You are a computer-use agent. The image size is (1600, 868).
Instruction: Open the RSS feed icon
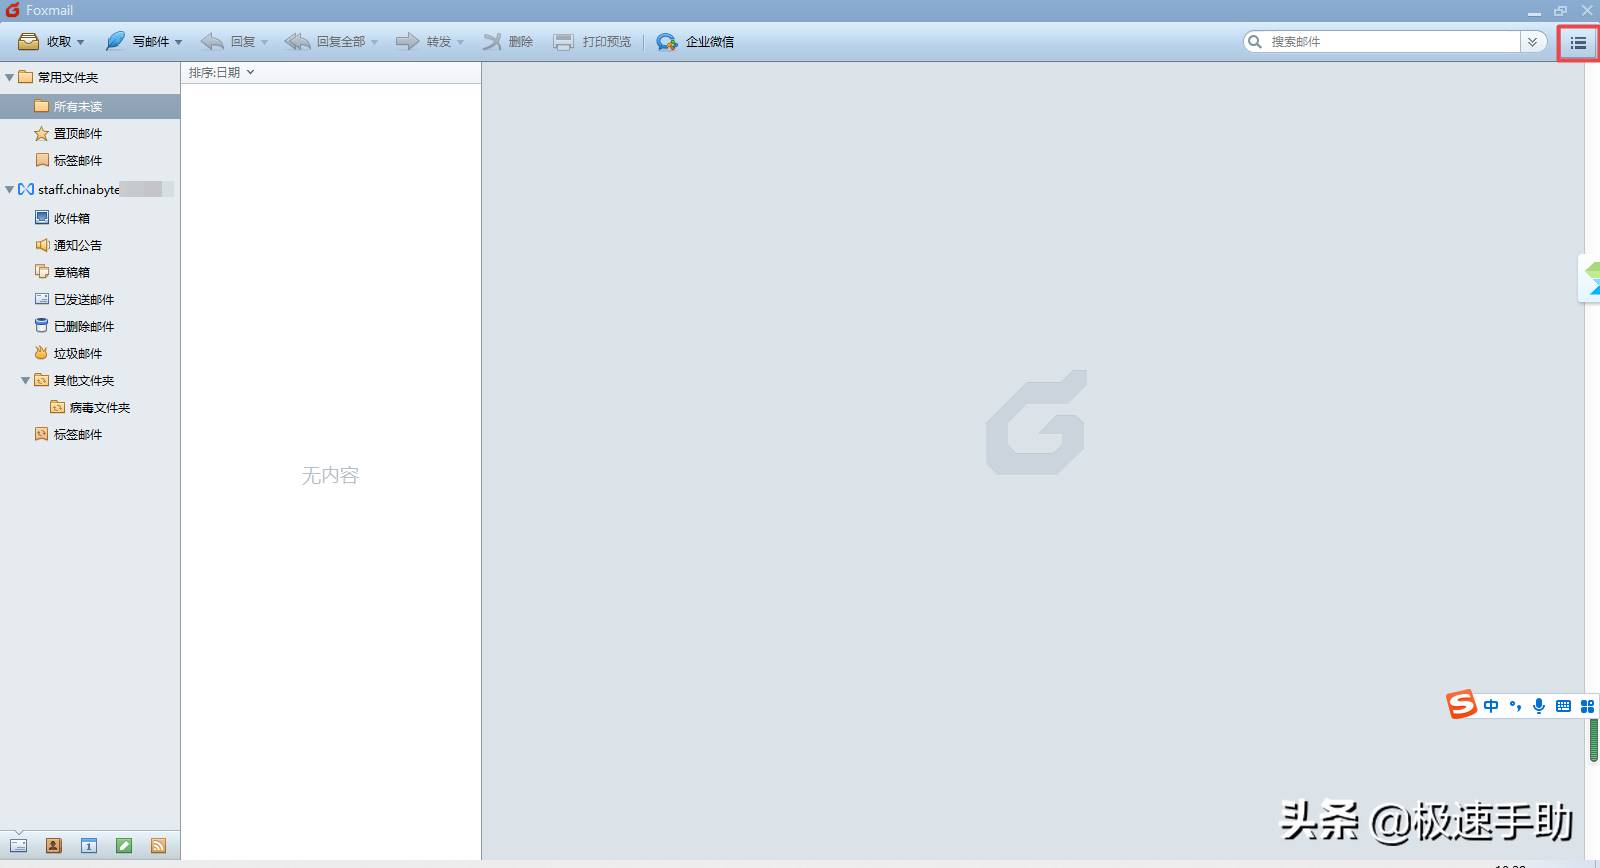point(158,846)
